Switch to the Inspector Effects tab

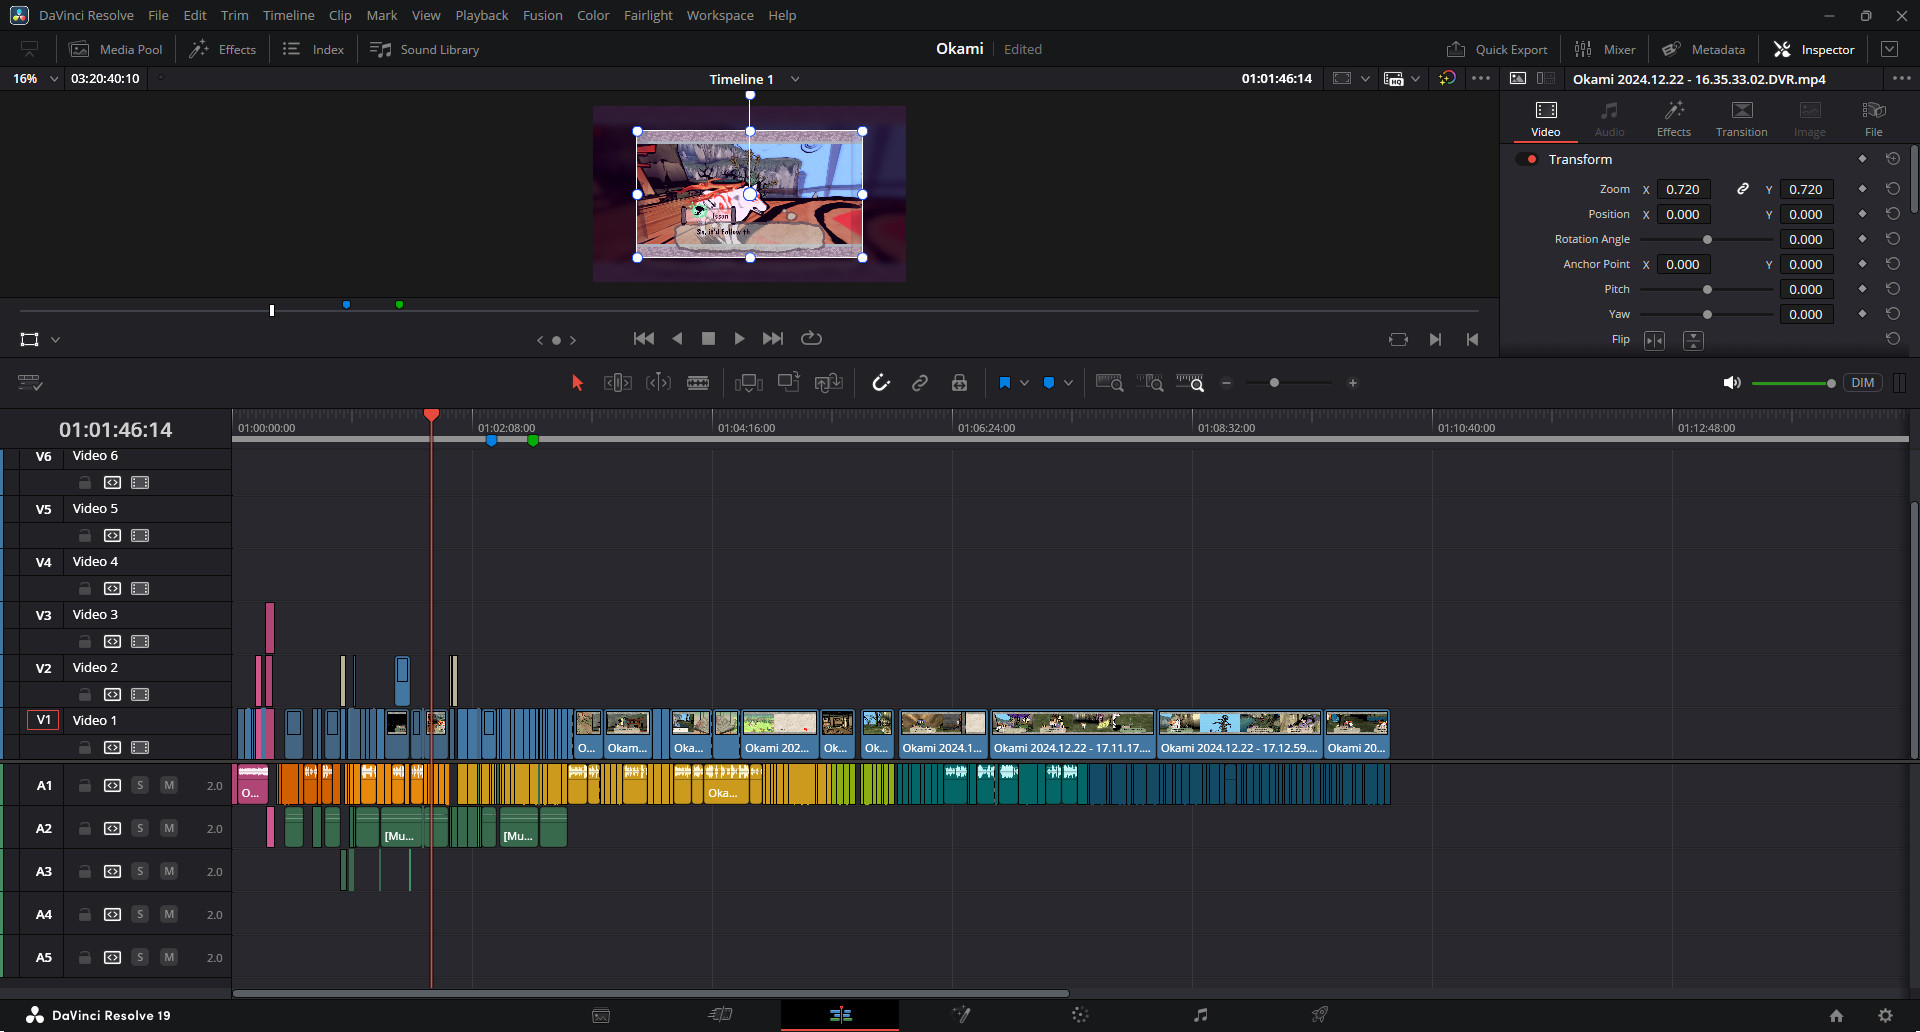1673,119
